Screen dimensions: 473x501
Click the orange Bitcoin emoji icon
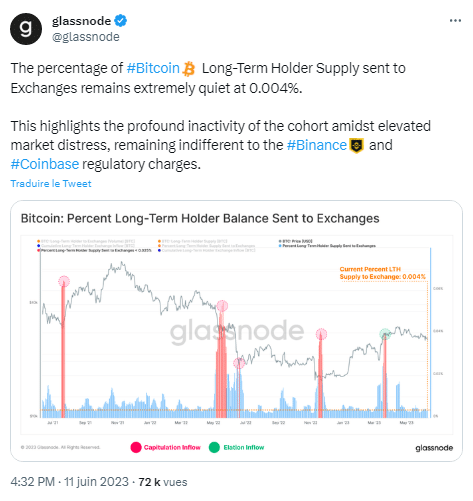pos(189,69)
